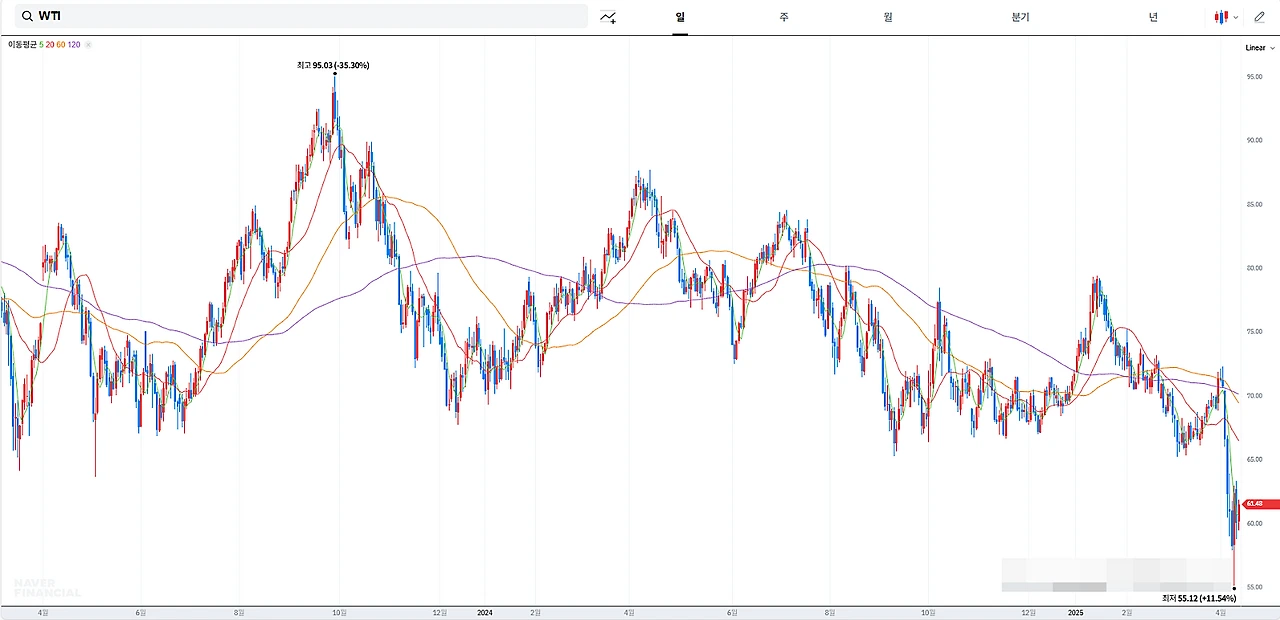Click the 95.00 price axis label

point(1254,77)
